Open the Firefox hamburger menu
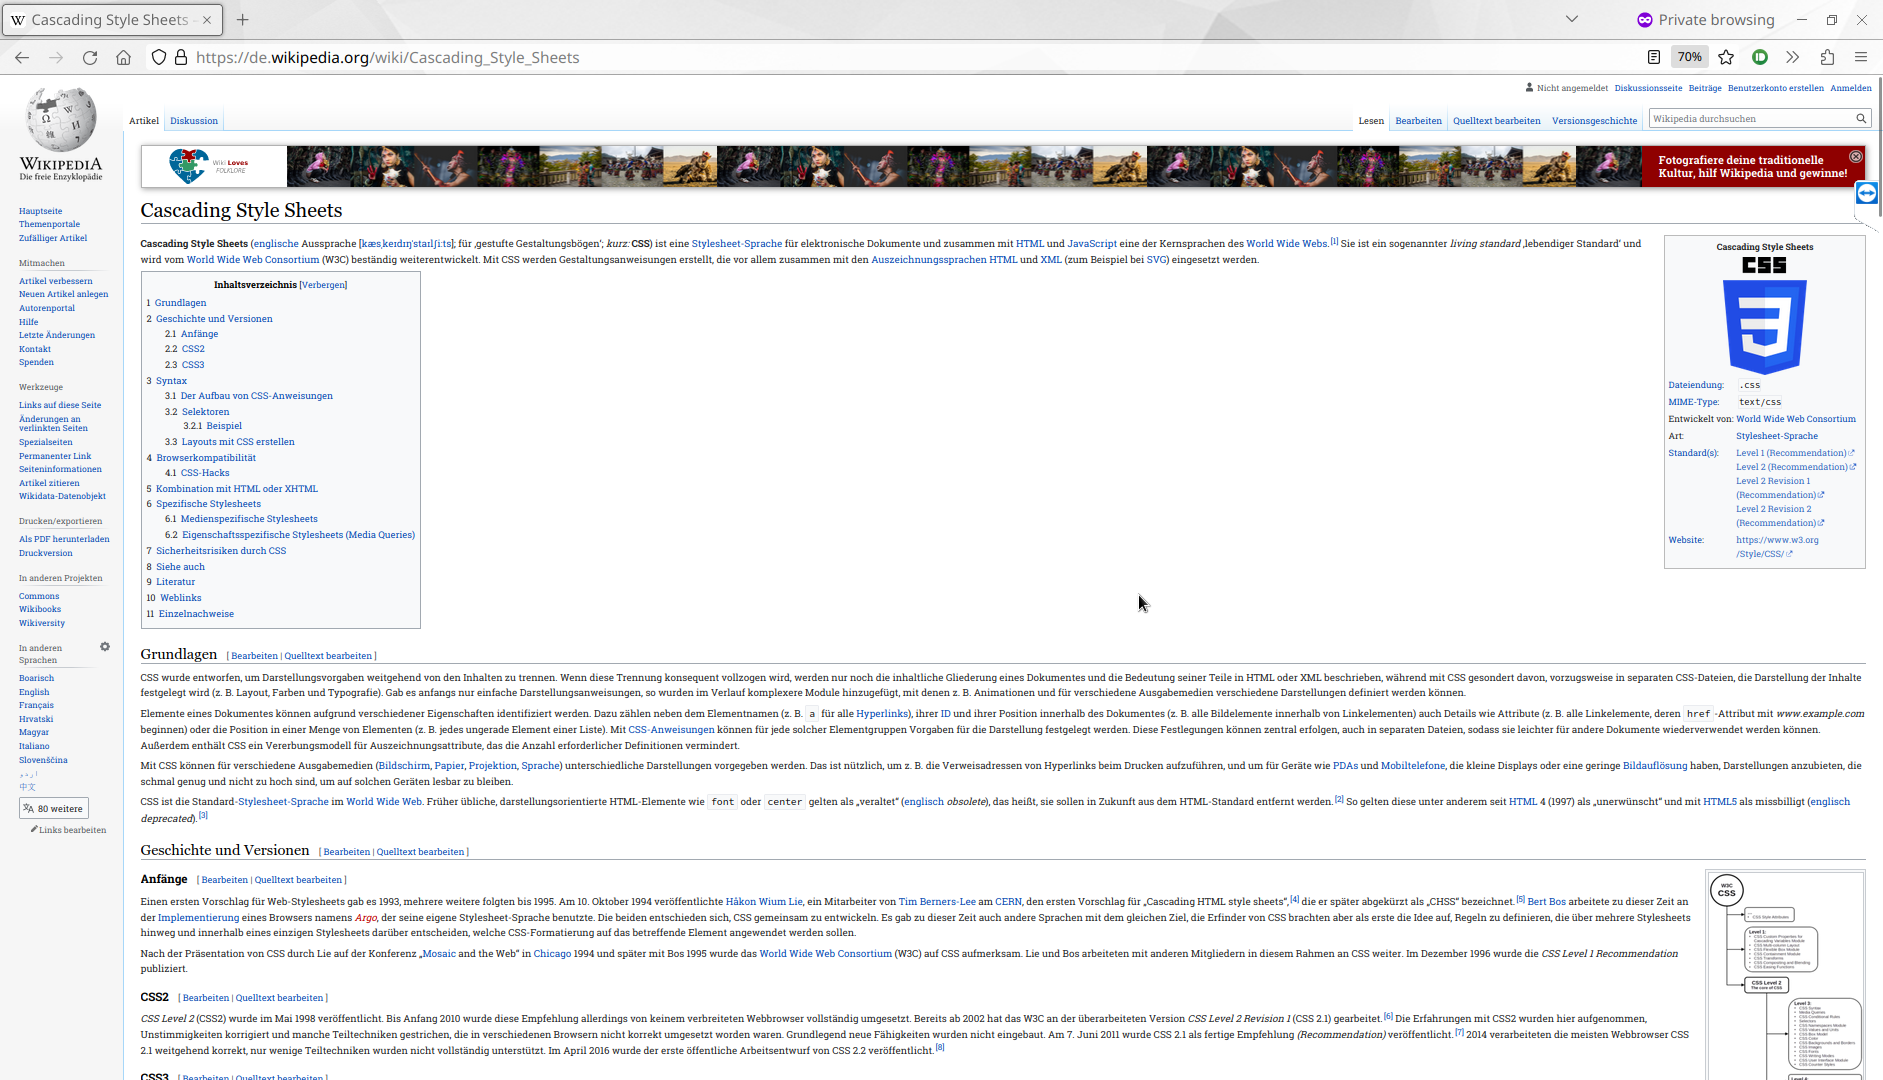 (1861, 57)
